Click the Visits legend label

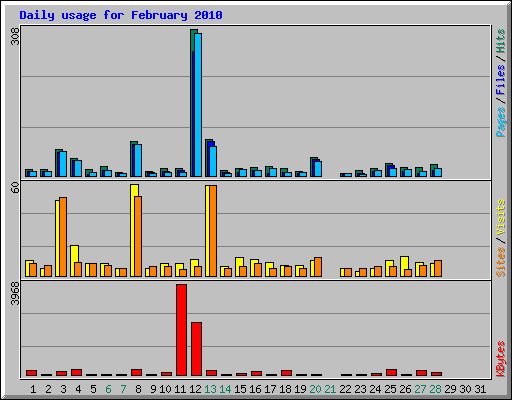500,217
